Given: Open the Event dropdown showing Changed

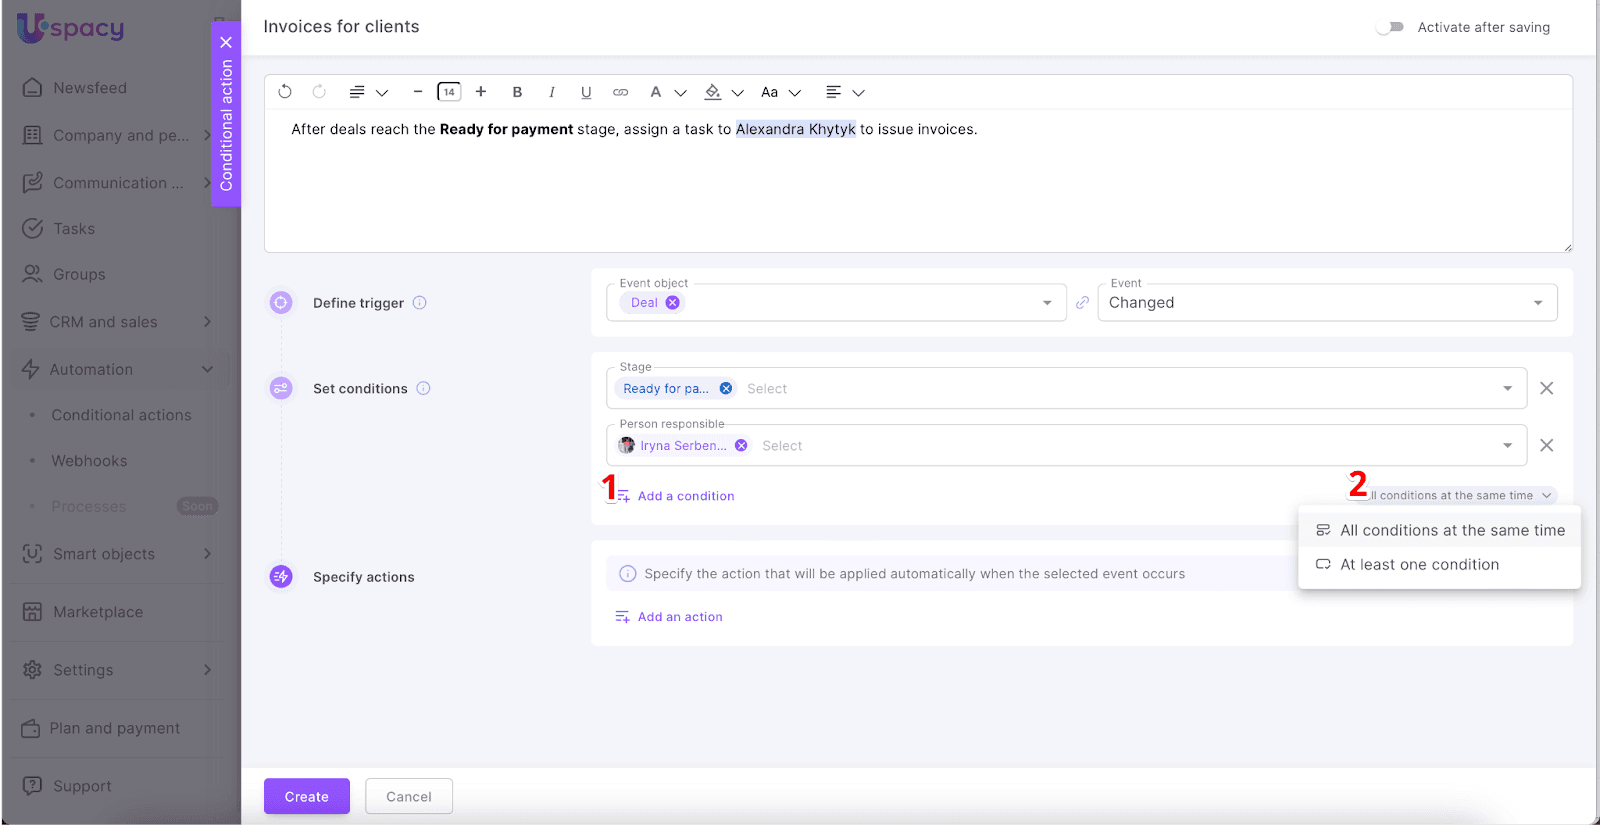Looking at the screenshot, I should (1326, 303).
